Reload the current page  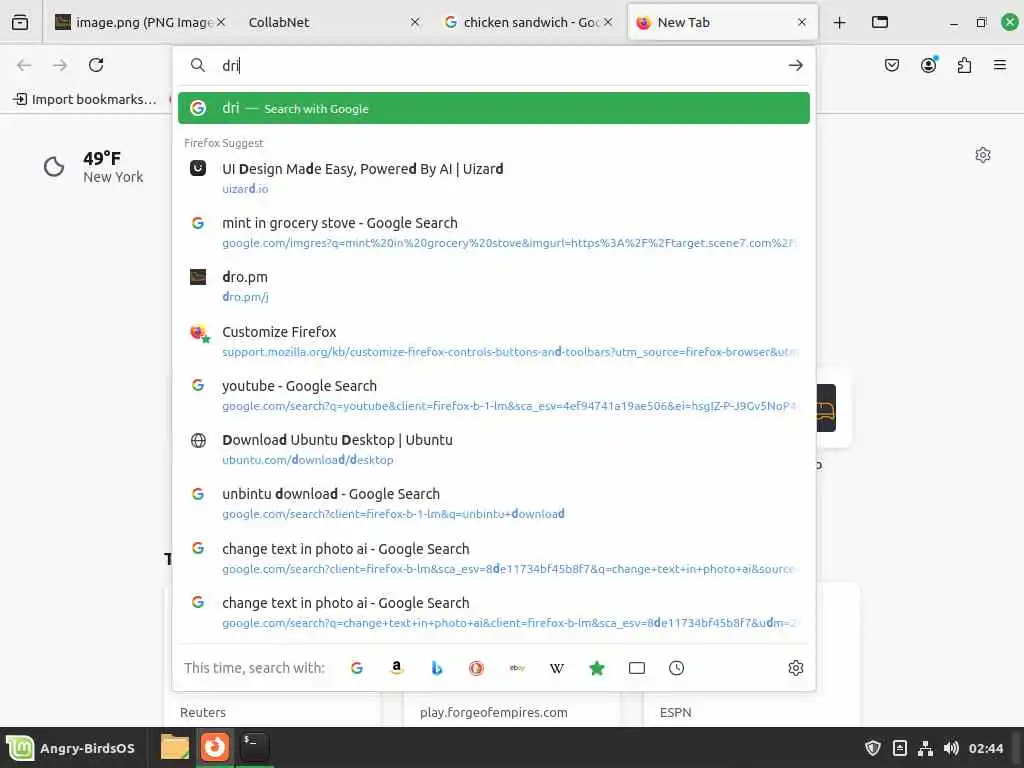coord(96,65)
